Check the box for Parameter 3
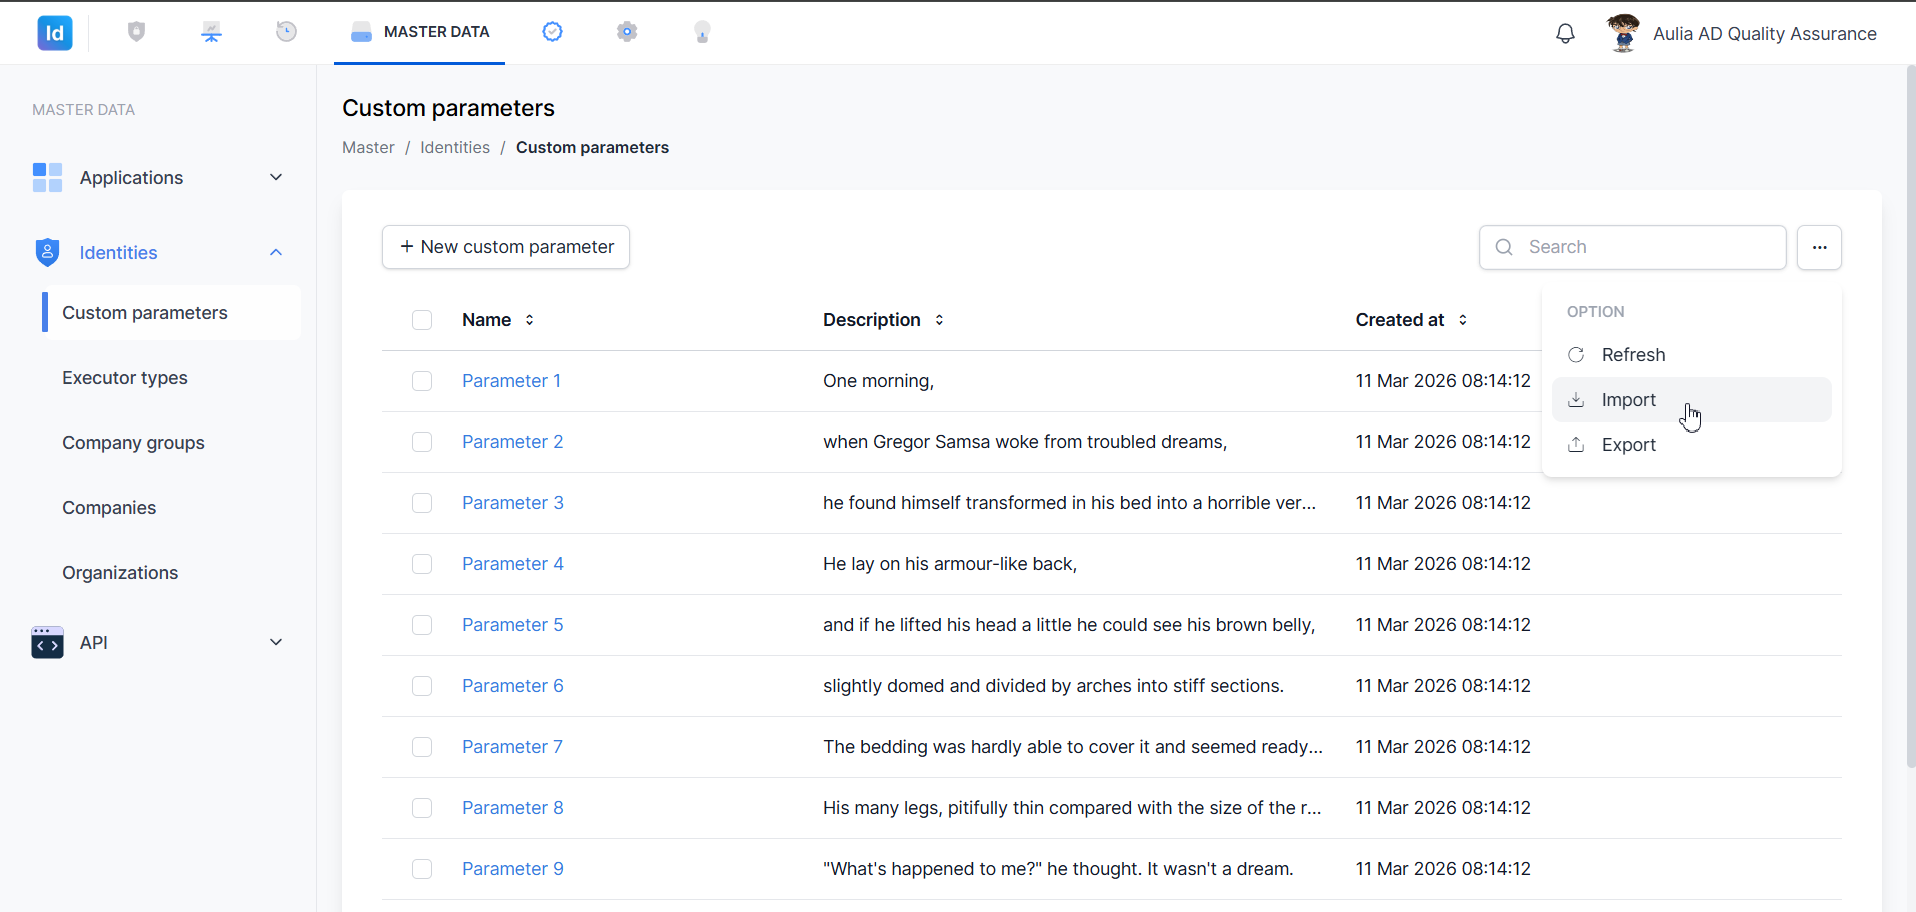Screen dimensions: 1916x912 pos(422,503)
